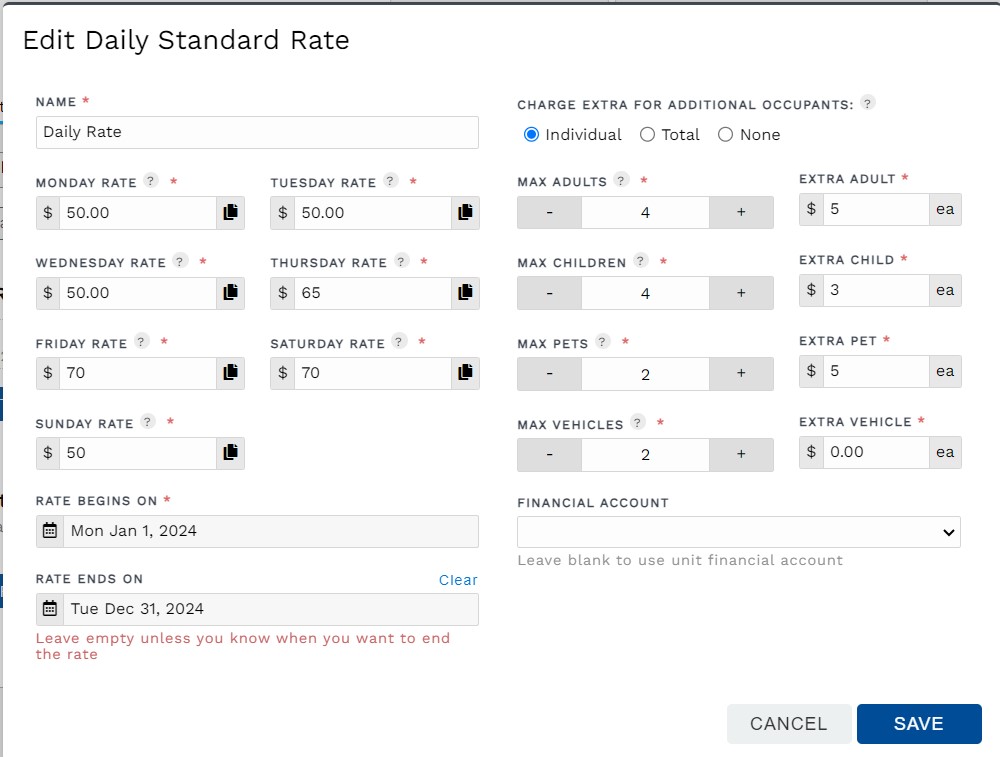Image resolution: width=1000 pixels, height=757 pixels.
Task: Cancel editing the rate
Action: coord(789,724)
